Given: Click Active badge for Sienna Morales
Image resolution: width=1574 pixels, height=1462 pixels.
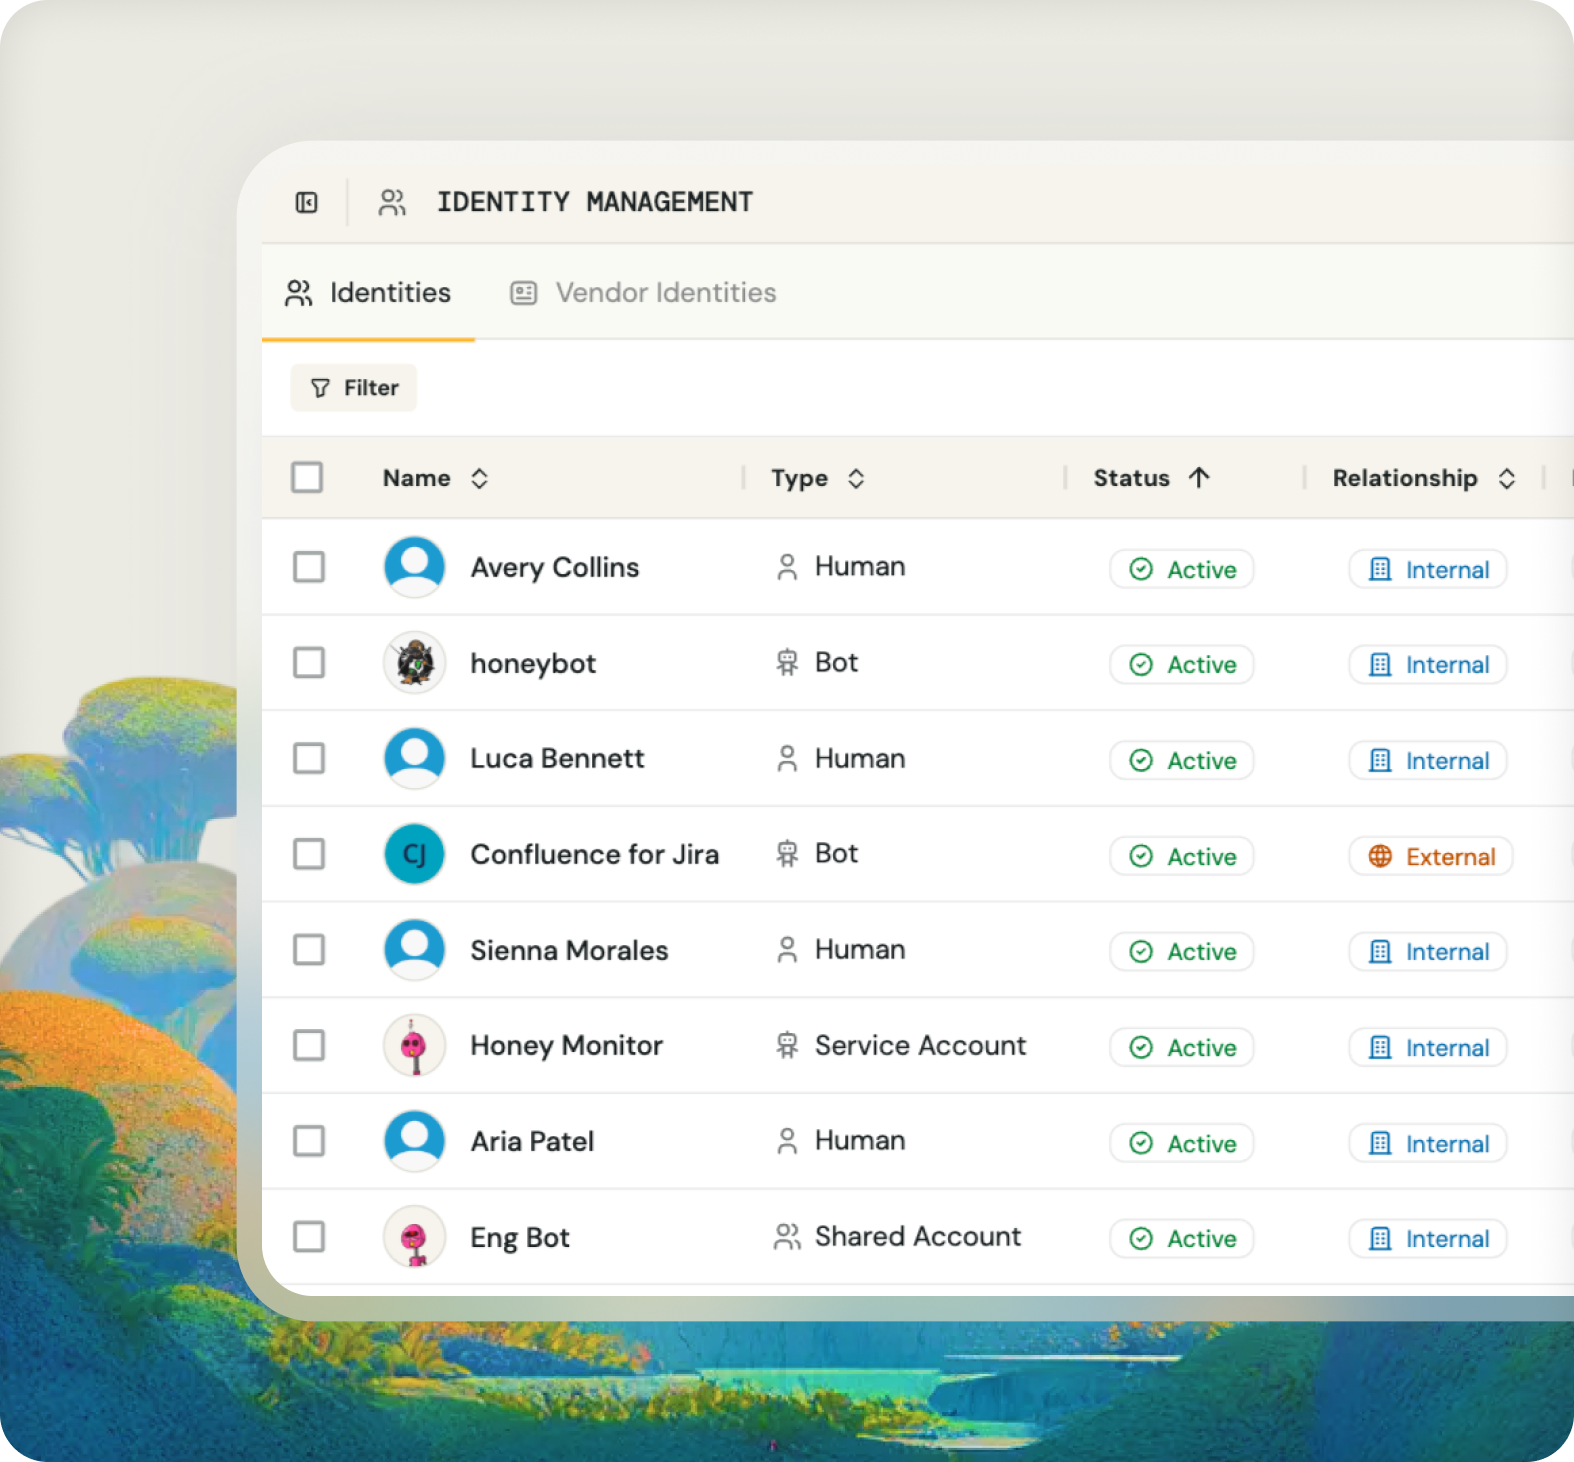Looking at the screenshot, I should coord(1182,952).
